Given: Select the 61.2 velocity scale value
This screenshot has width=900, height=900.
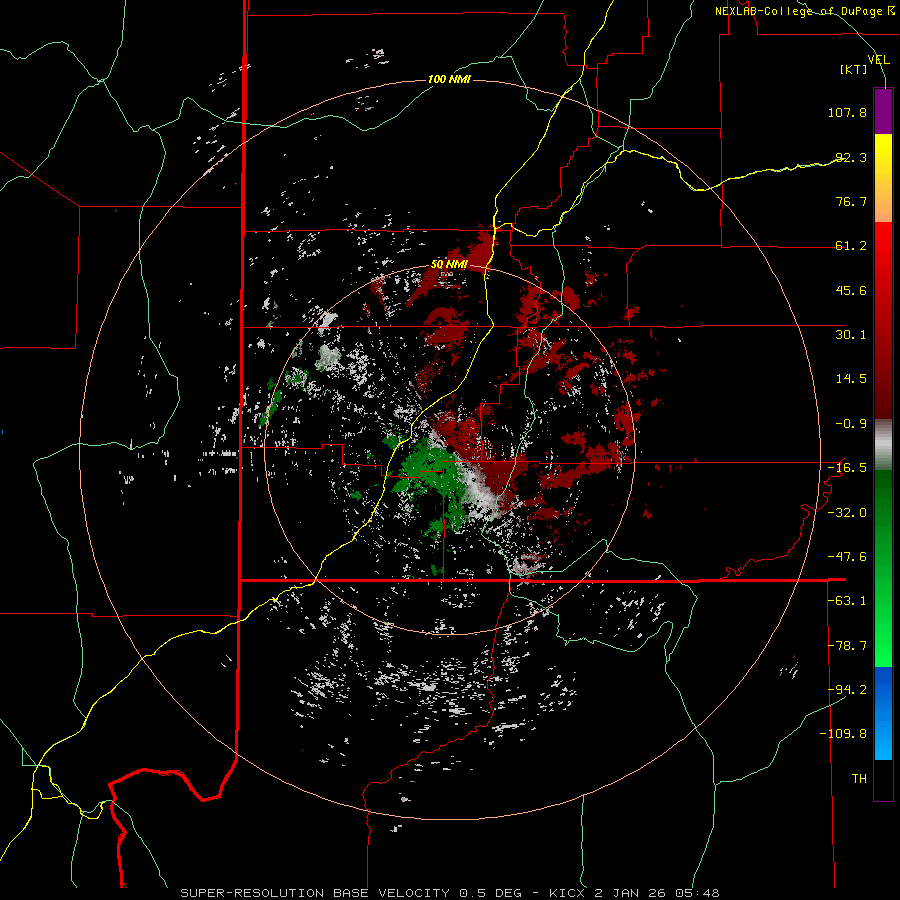Looking at the screenshot, I should (851, 246).
